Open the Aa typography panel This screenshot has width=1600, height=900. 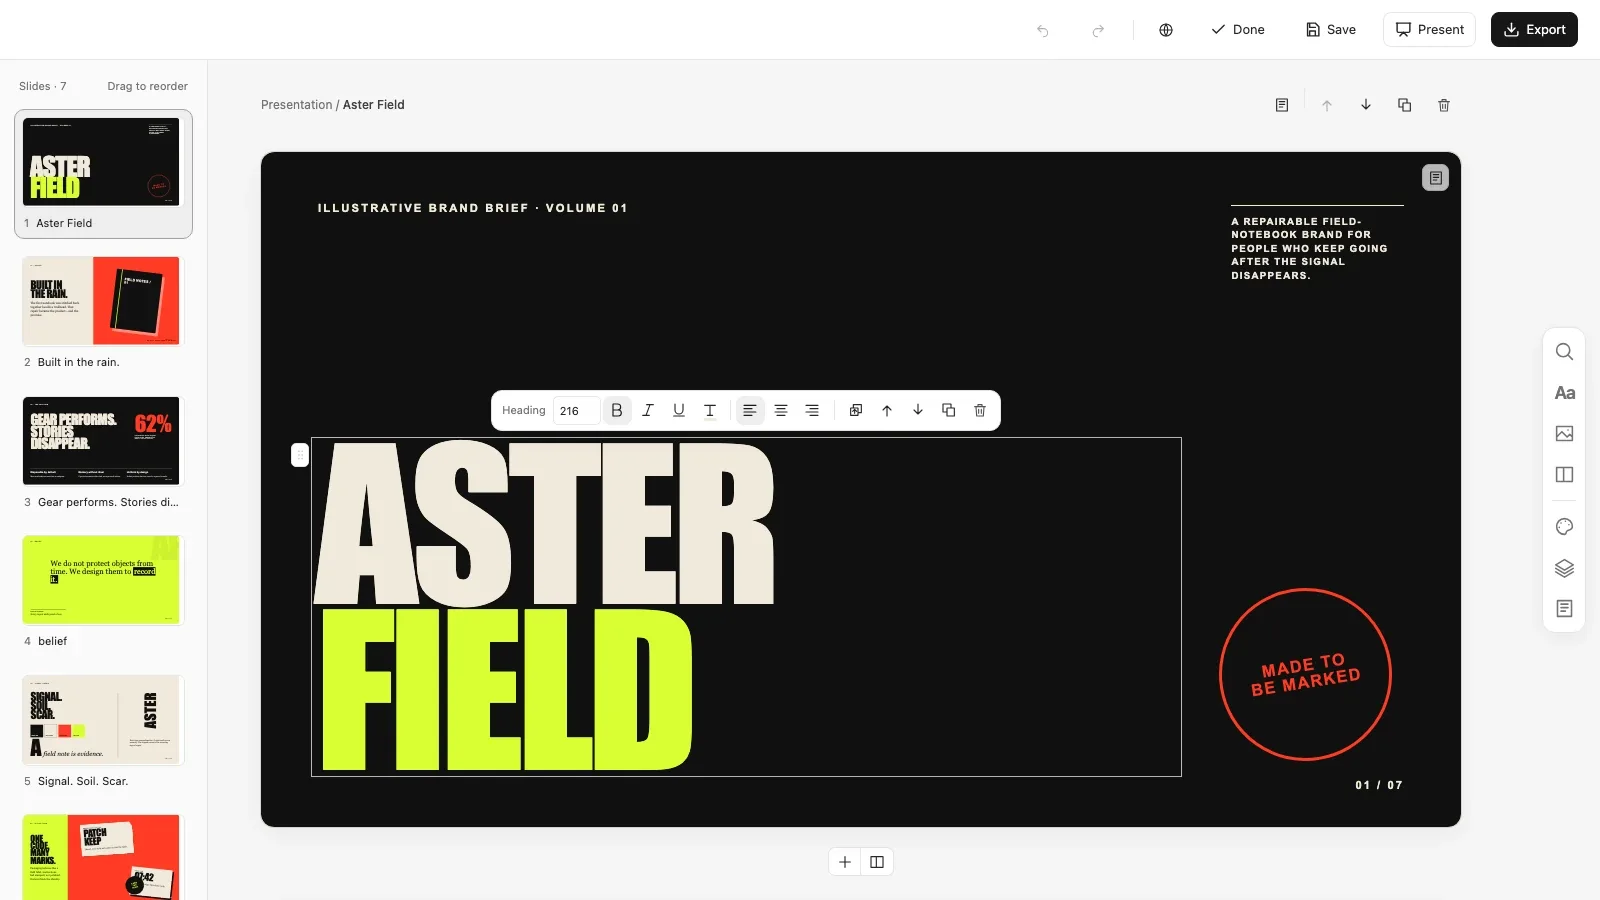[1565, 393]
